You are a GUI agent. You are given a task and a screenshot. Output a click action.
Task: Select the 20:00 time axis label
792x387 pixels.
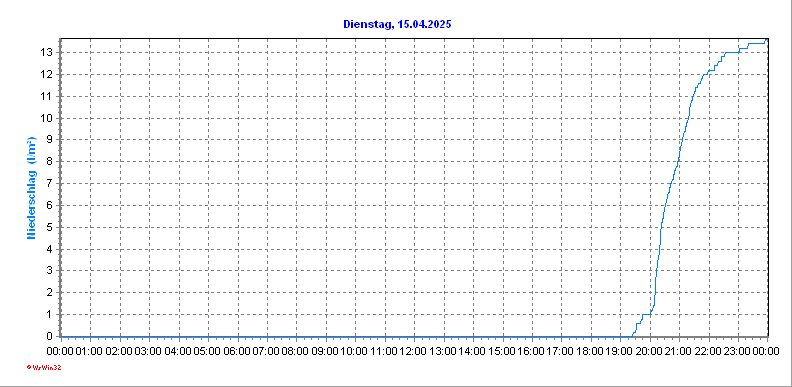click(650, 351)
